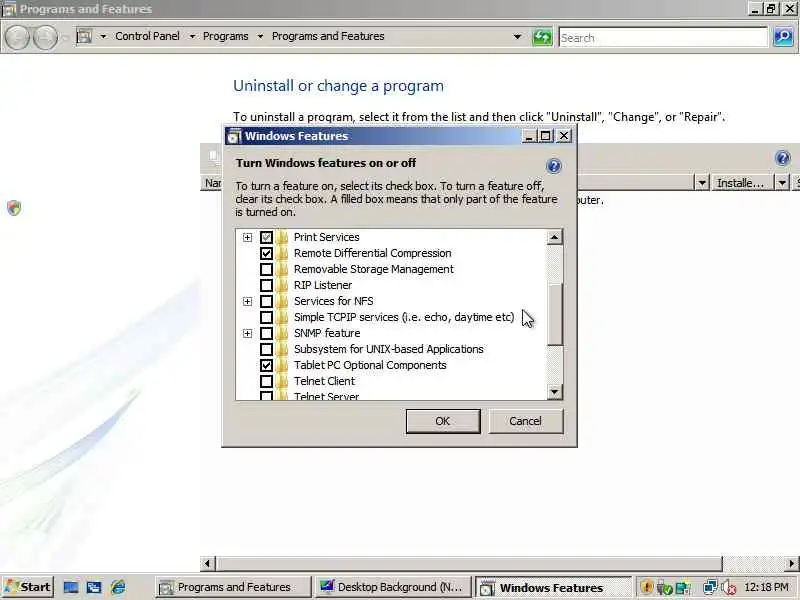Select the Telnet Server list item

coord(327,396)
